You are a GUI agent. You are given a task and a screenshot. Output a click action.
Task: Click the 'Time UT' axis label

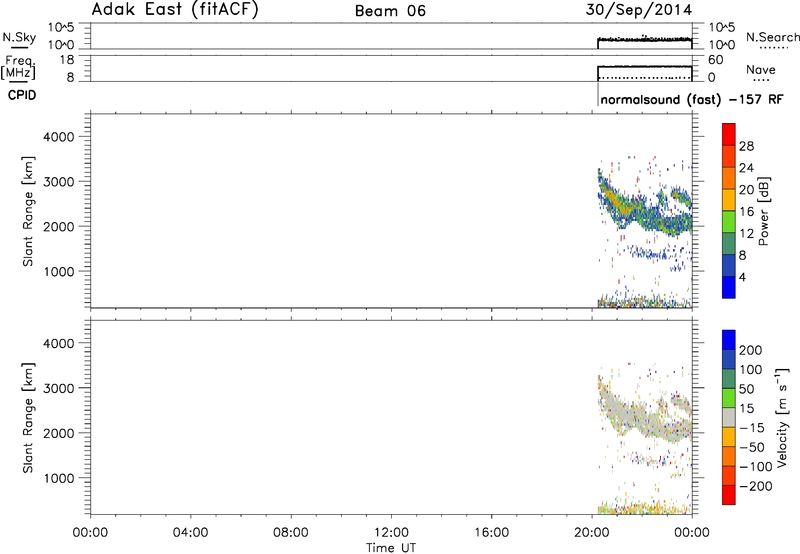pos(391,547)
